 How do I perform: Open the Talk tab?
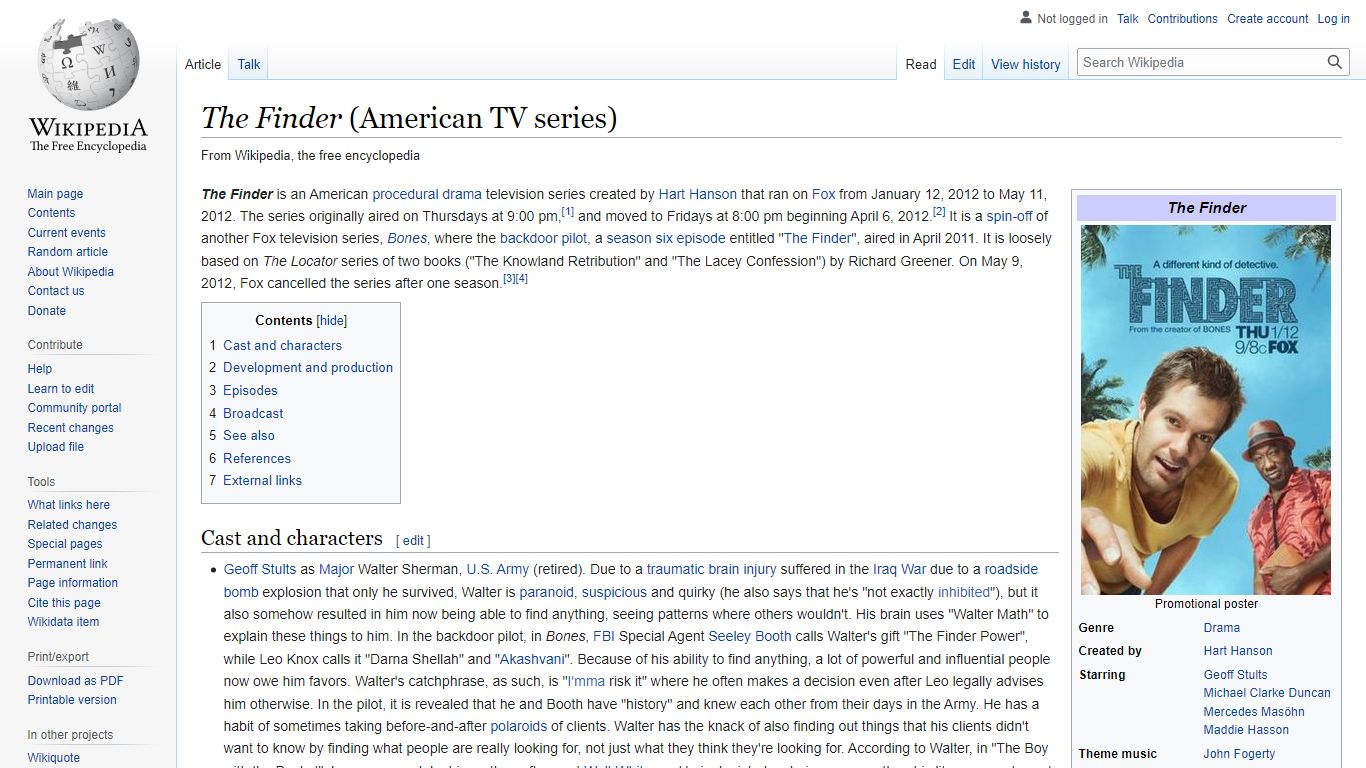(x=249, y=64)
